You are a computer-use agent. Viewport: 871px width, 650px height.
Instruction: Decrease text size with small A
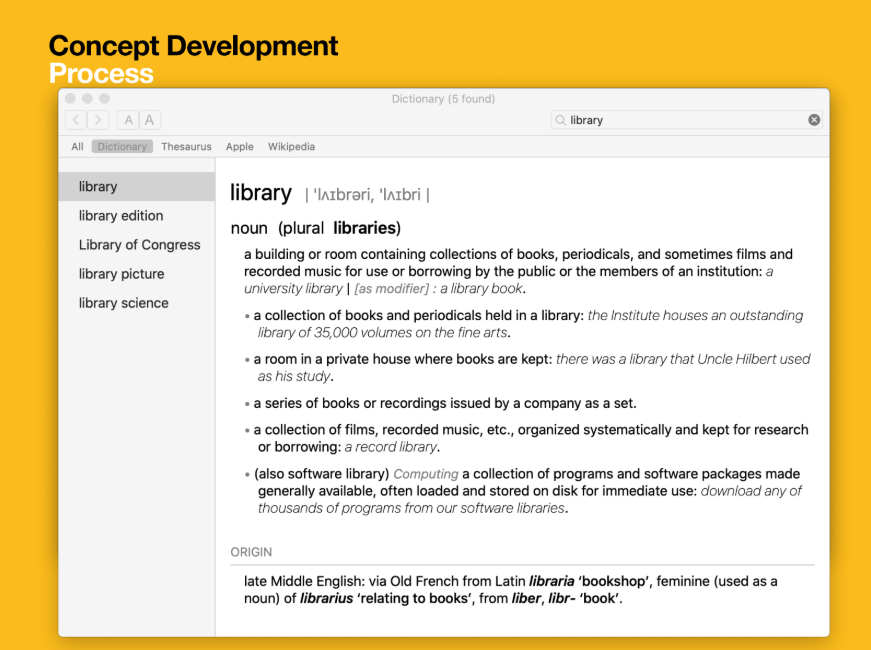pos(128,120)
